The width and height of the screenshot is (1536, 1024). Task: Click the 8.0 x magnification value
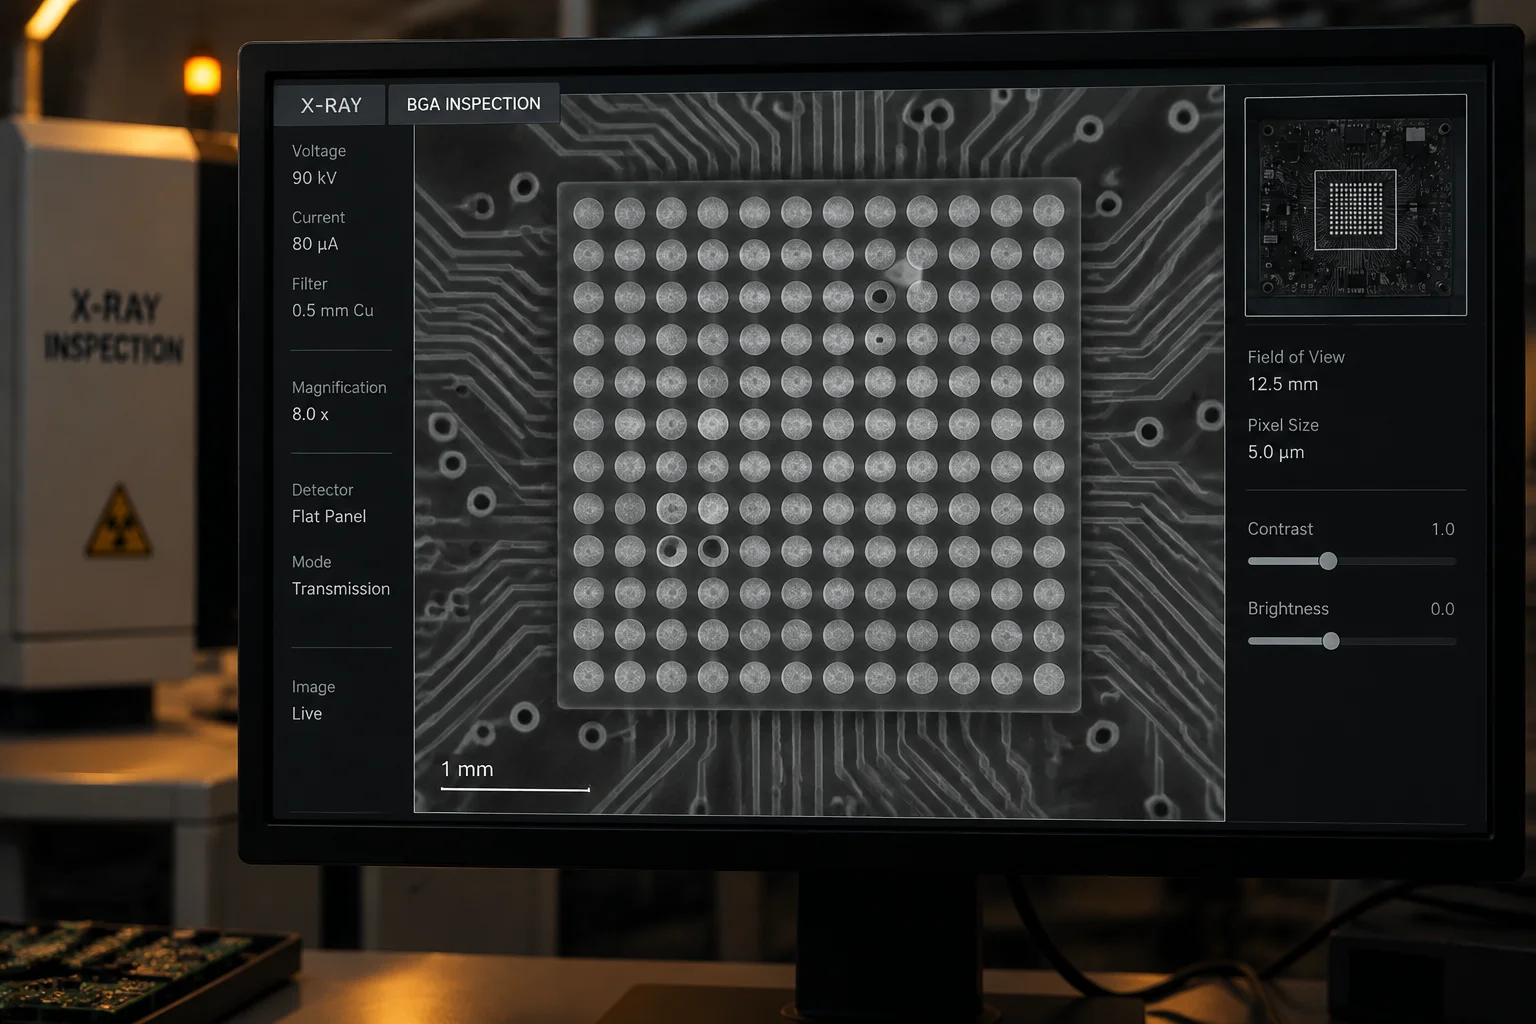point(310,414)
